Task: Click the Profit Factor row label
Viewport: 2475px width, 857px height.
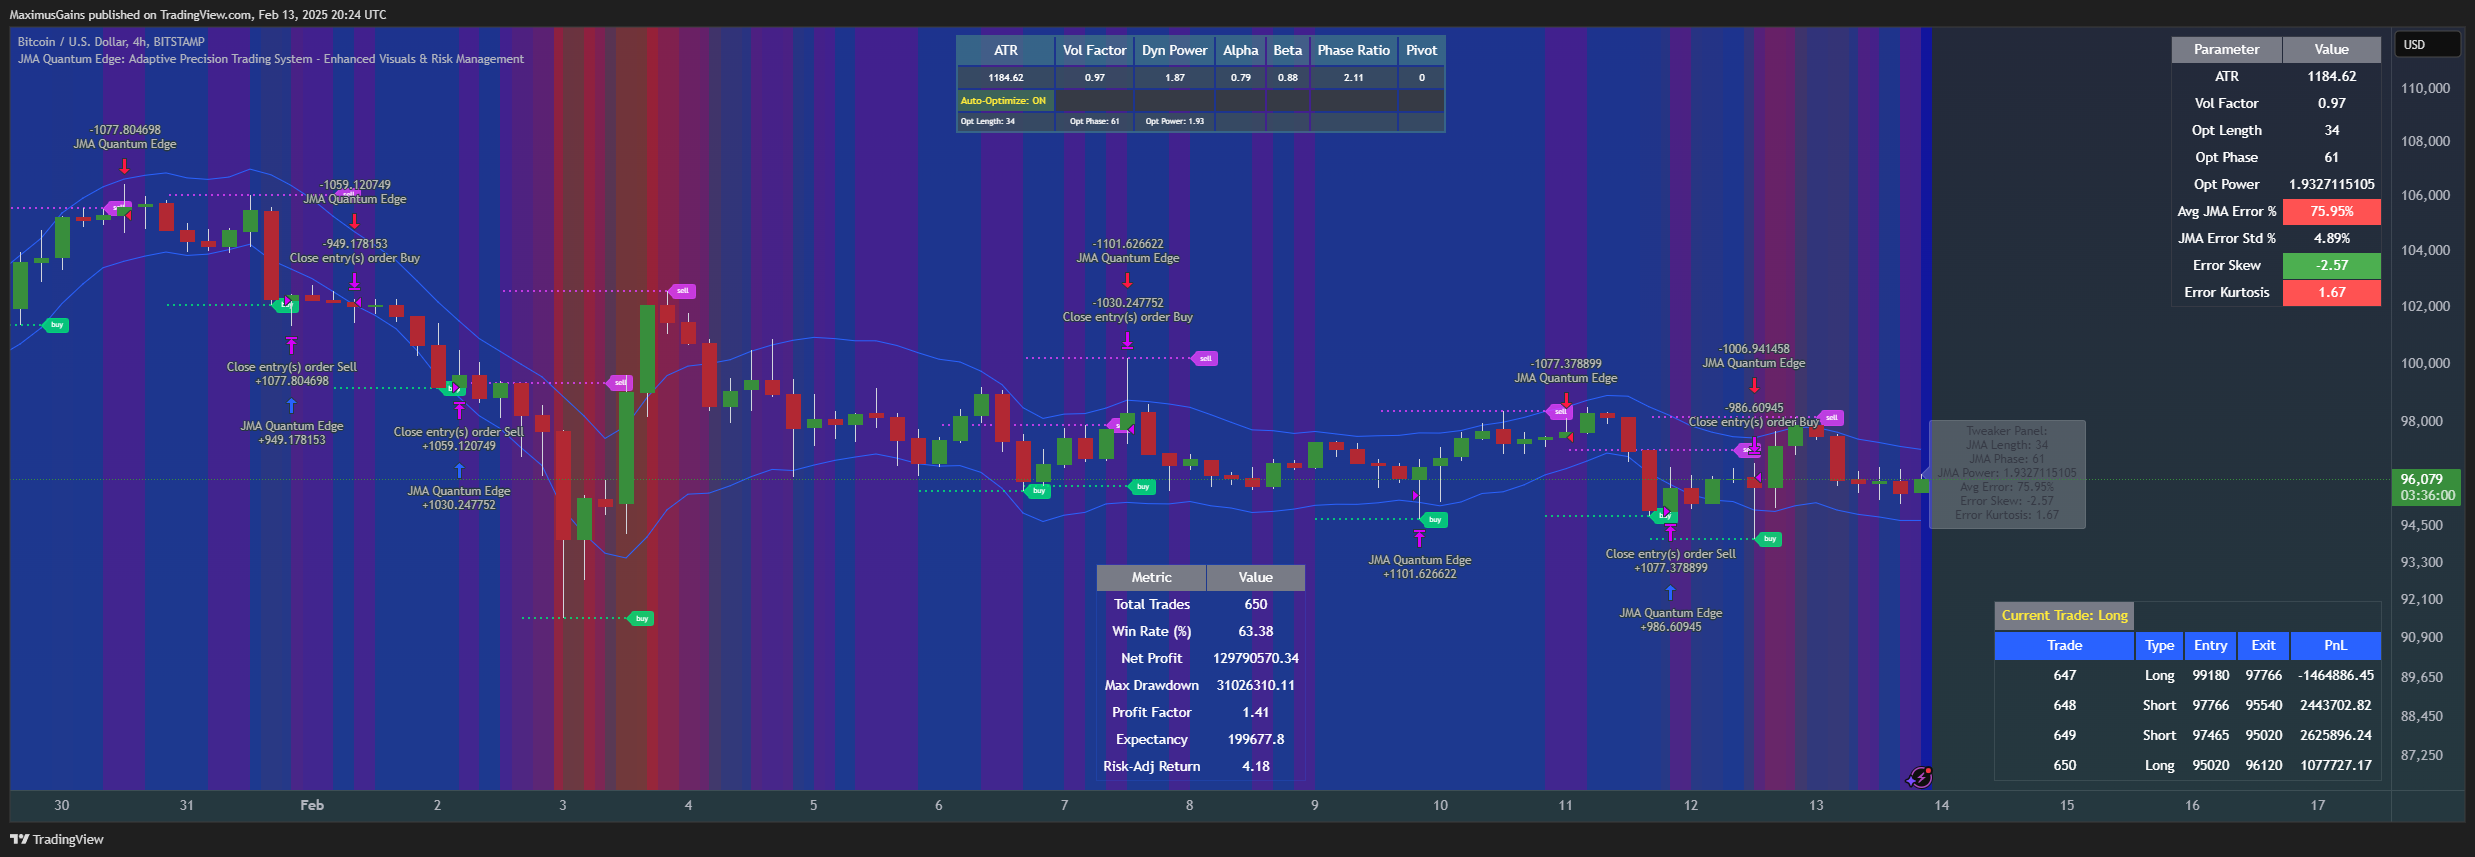Action: point(1151,712)
